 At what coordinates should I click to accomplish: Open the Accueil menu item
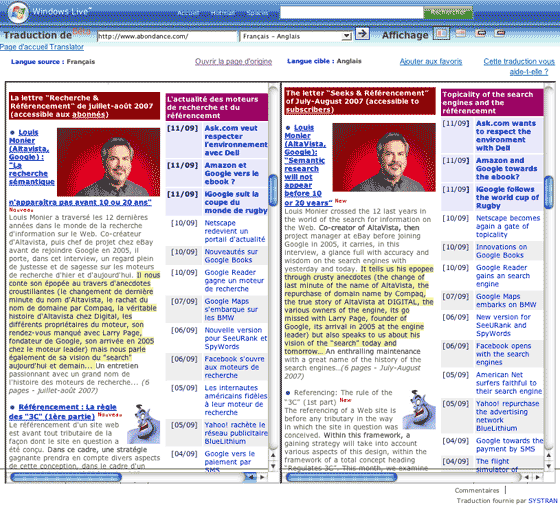coord(188,12)
